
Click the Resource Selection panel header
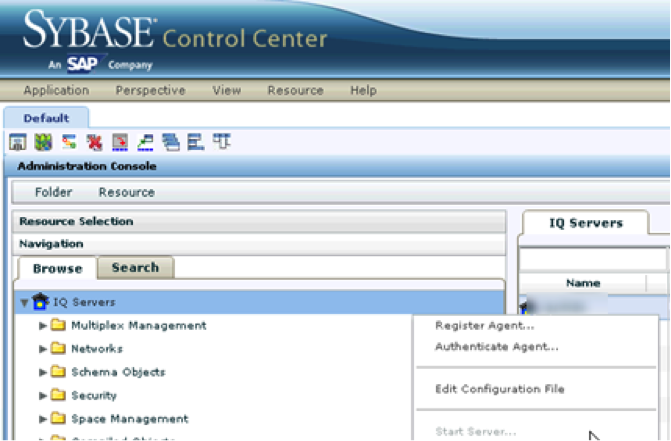[x=260, y=221]
